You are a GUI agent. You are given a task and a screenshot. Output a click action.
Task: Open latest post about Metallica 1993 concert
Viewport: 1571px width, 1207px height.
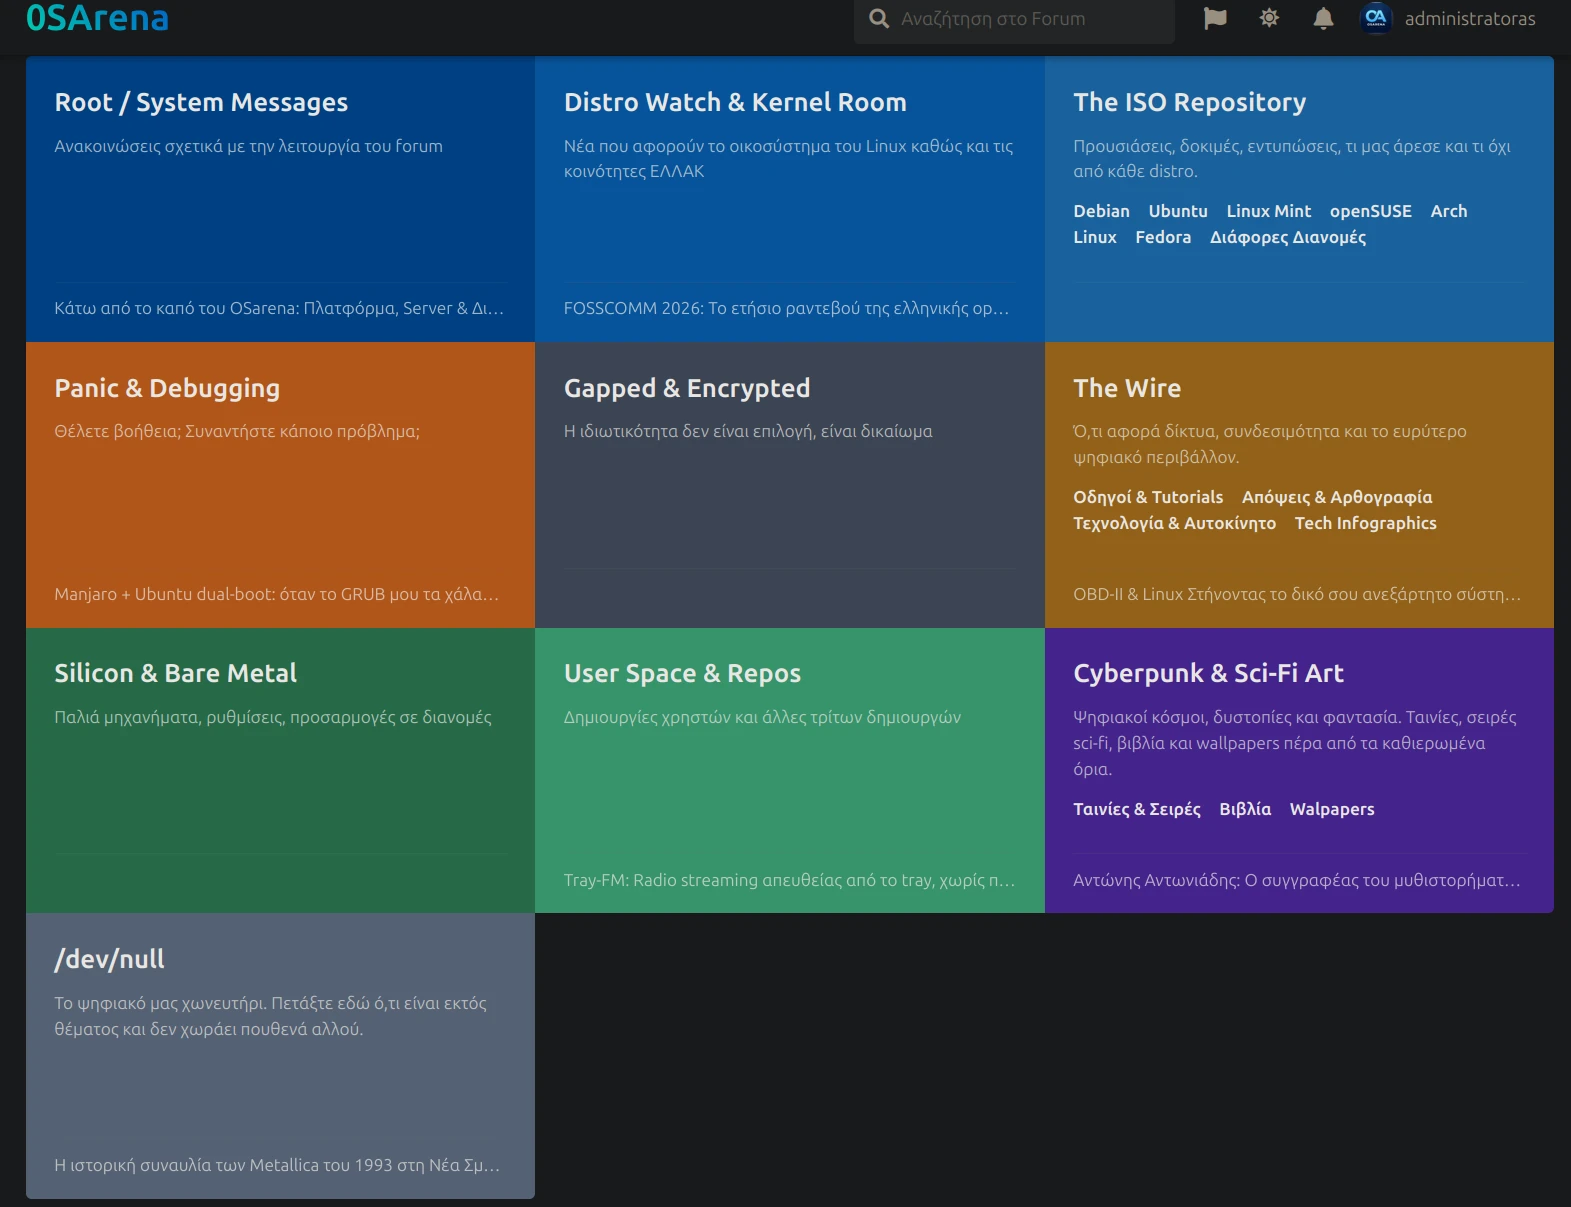click(277, 1165)
